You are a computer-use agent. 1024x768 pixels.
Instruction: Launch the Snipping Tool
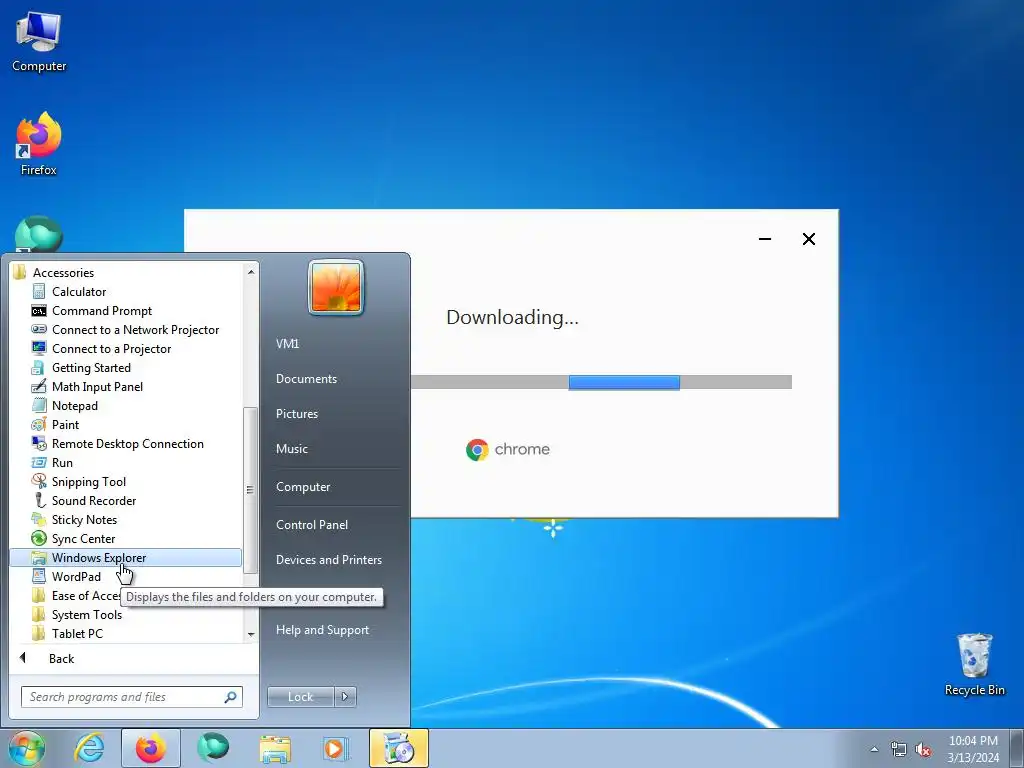pos(88,481)
